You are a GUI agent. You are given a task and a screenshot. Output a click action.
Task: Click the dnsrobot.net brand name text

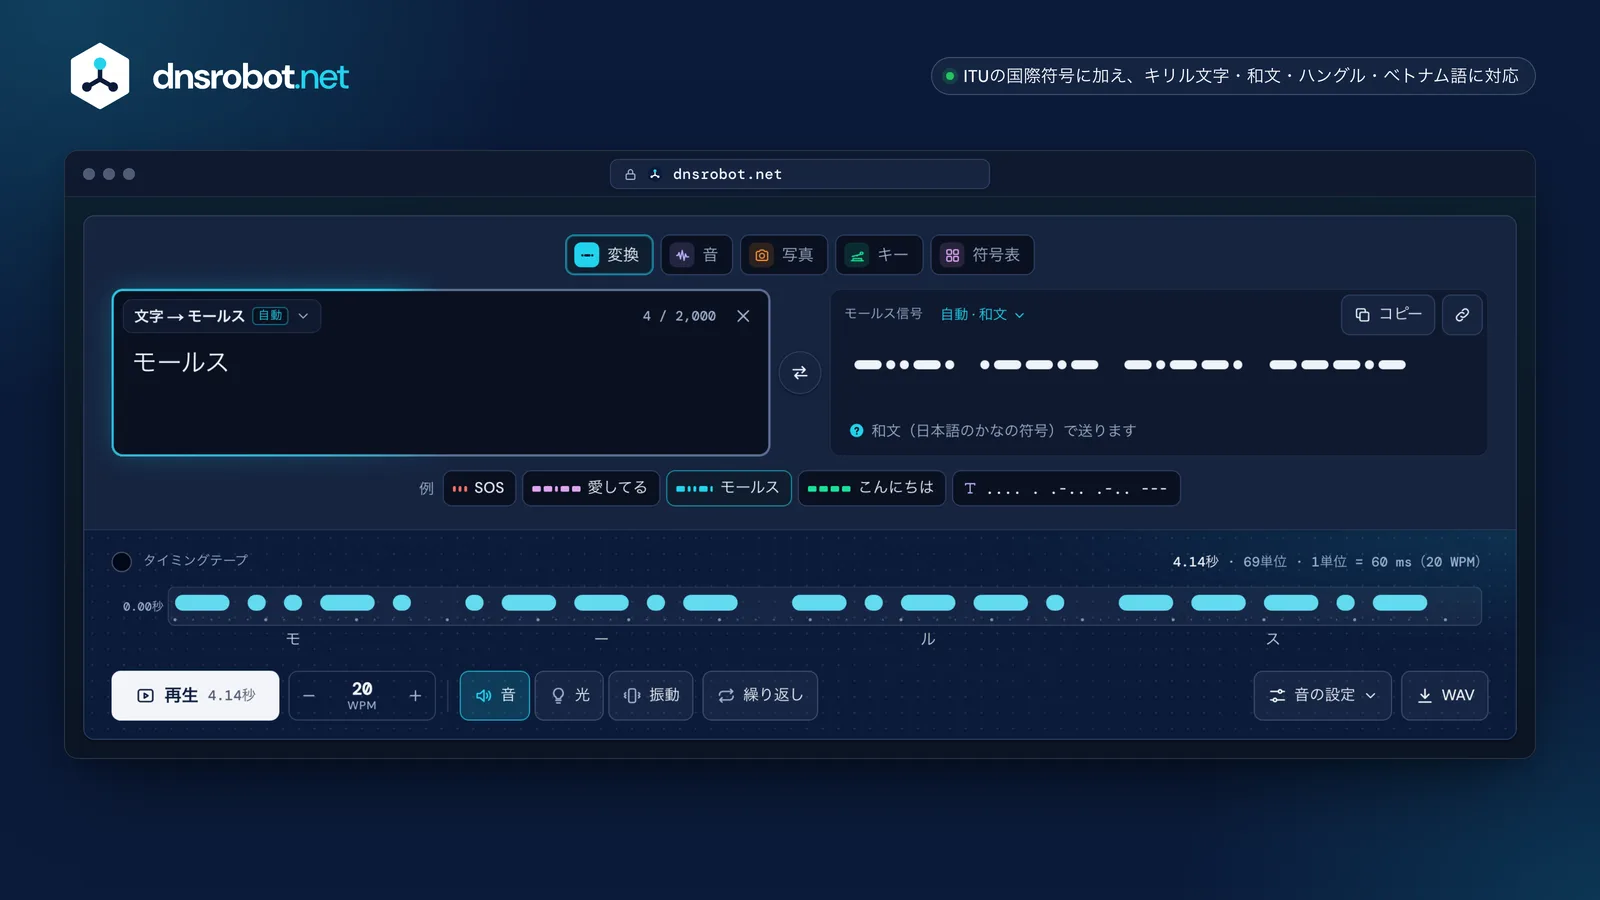251,77
